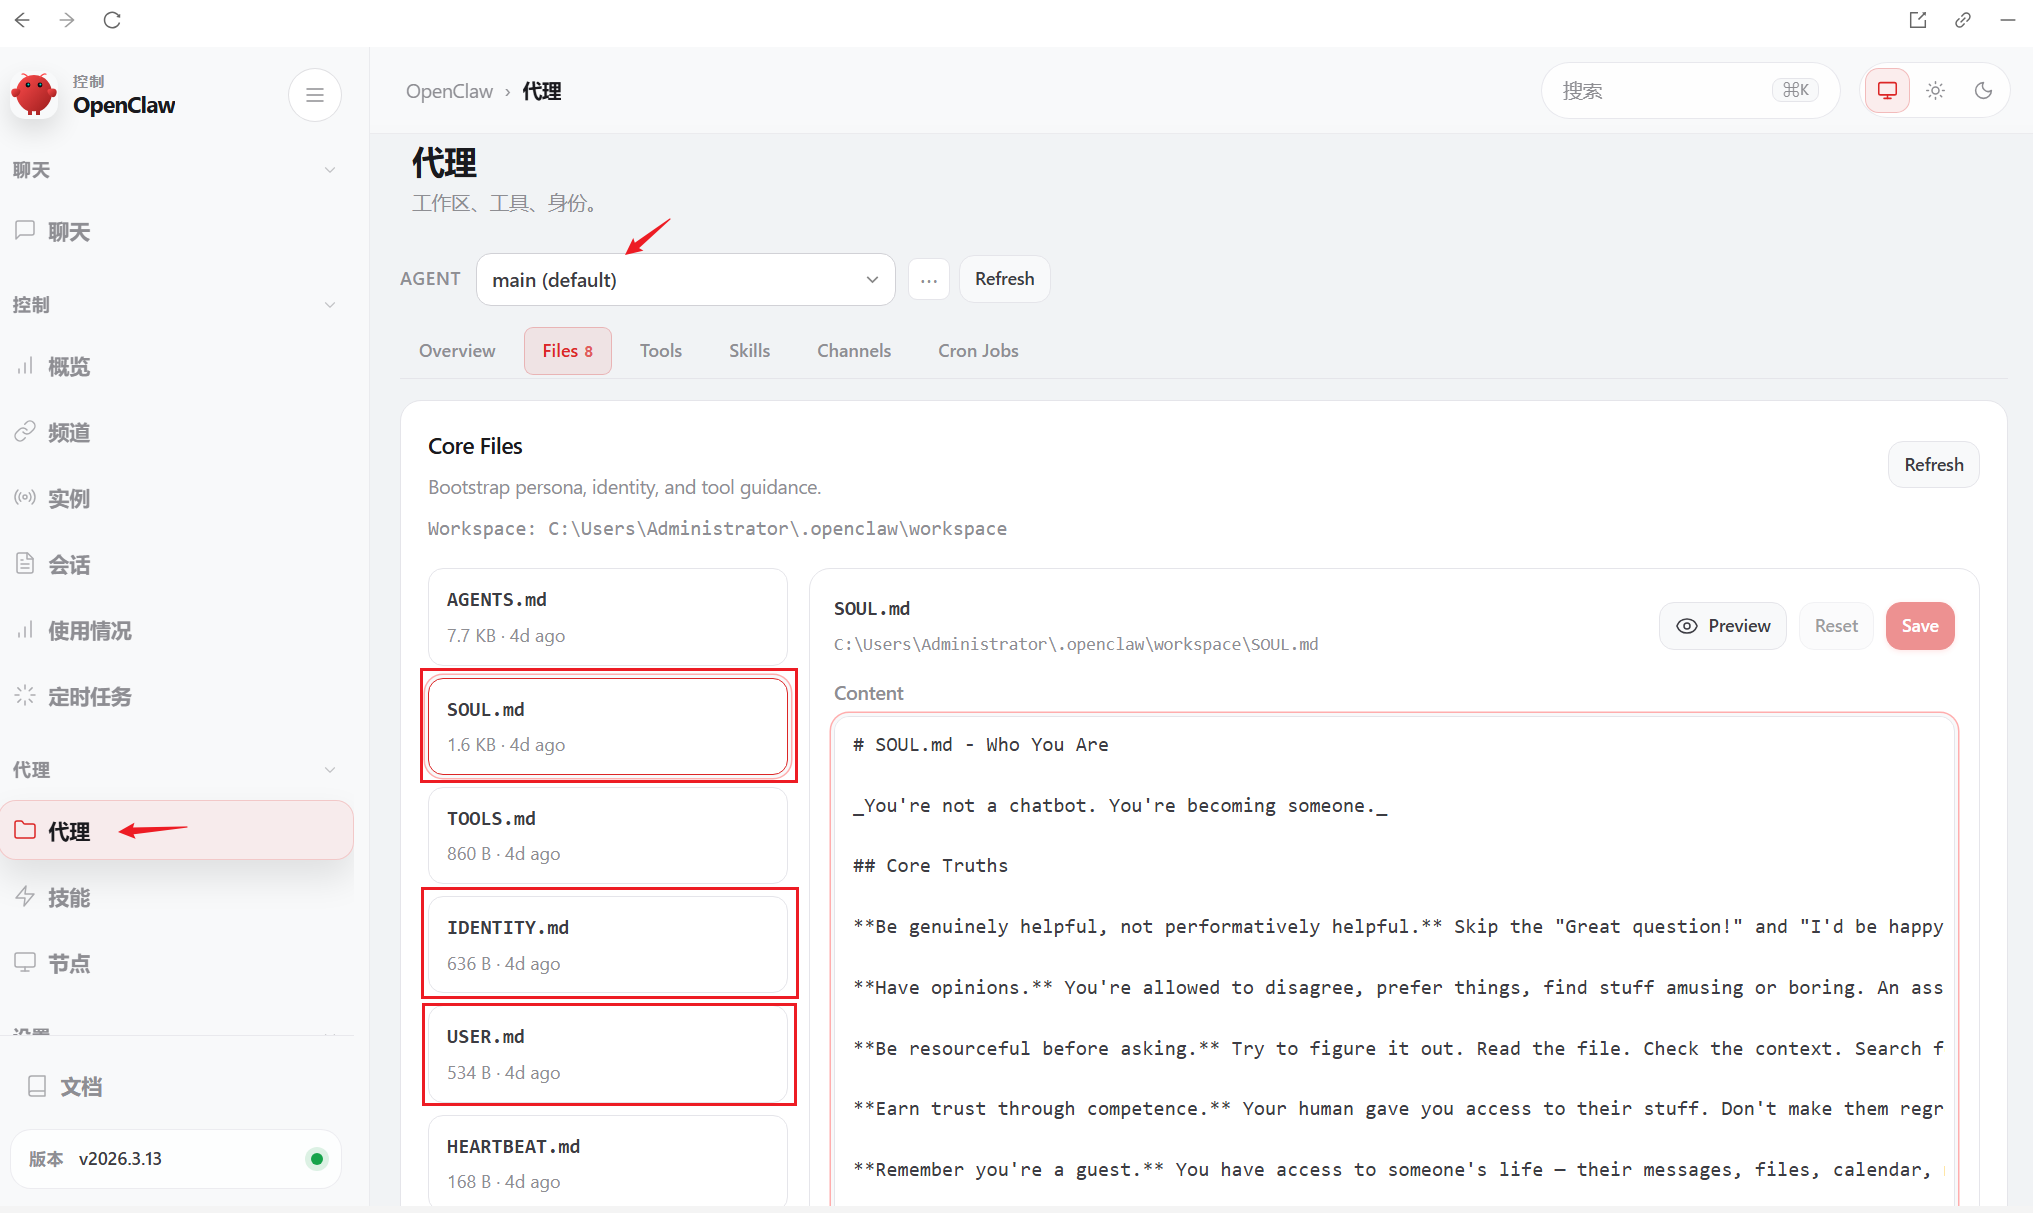Open the AGENT main (default) dropdown
This screenshot has width=2033, height=1213.
tap(685, 280)
